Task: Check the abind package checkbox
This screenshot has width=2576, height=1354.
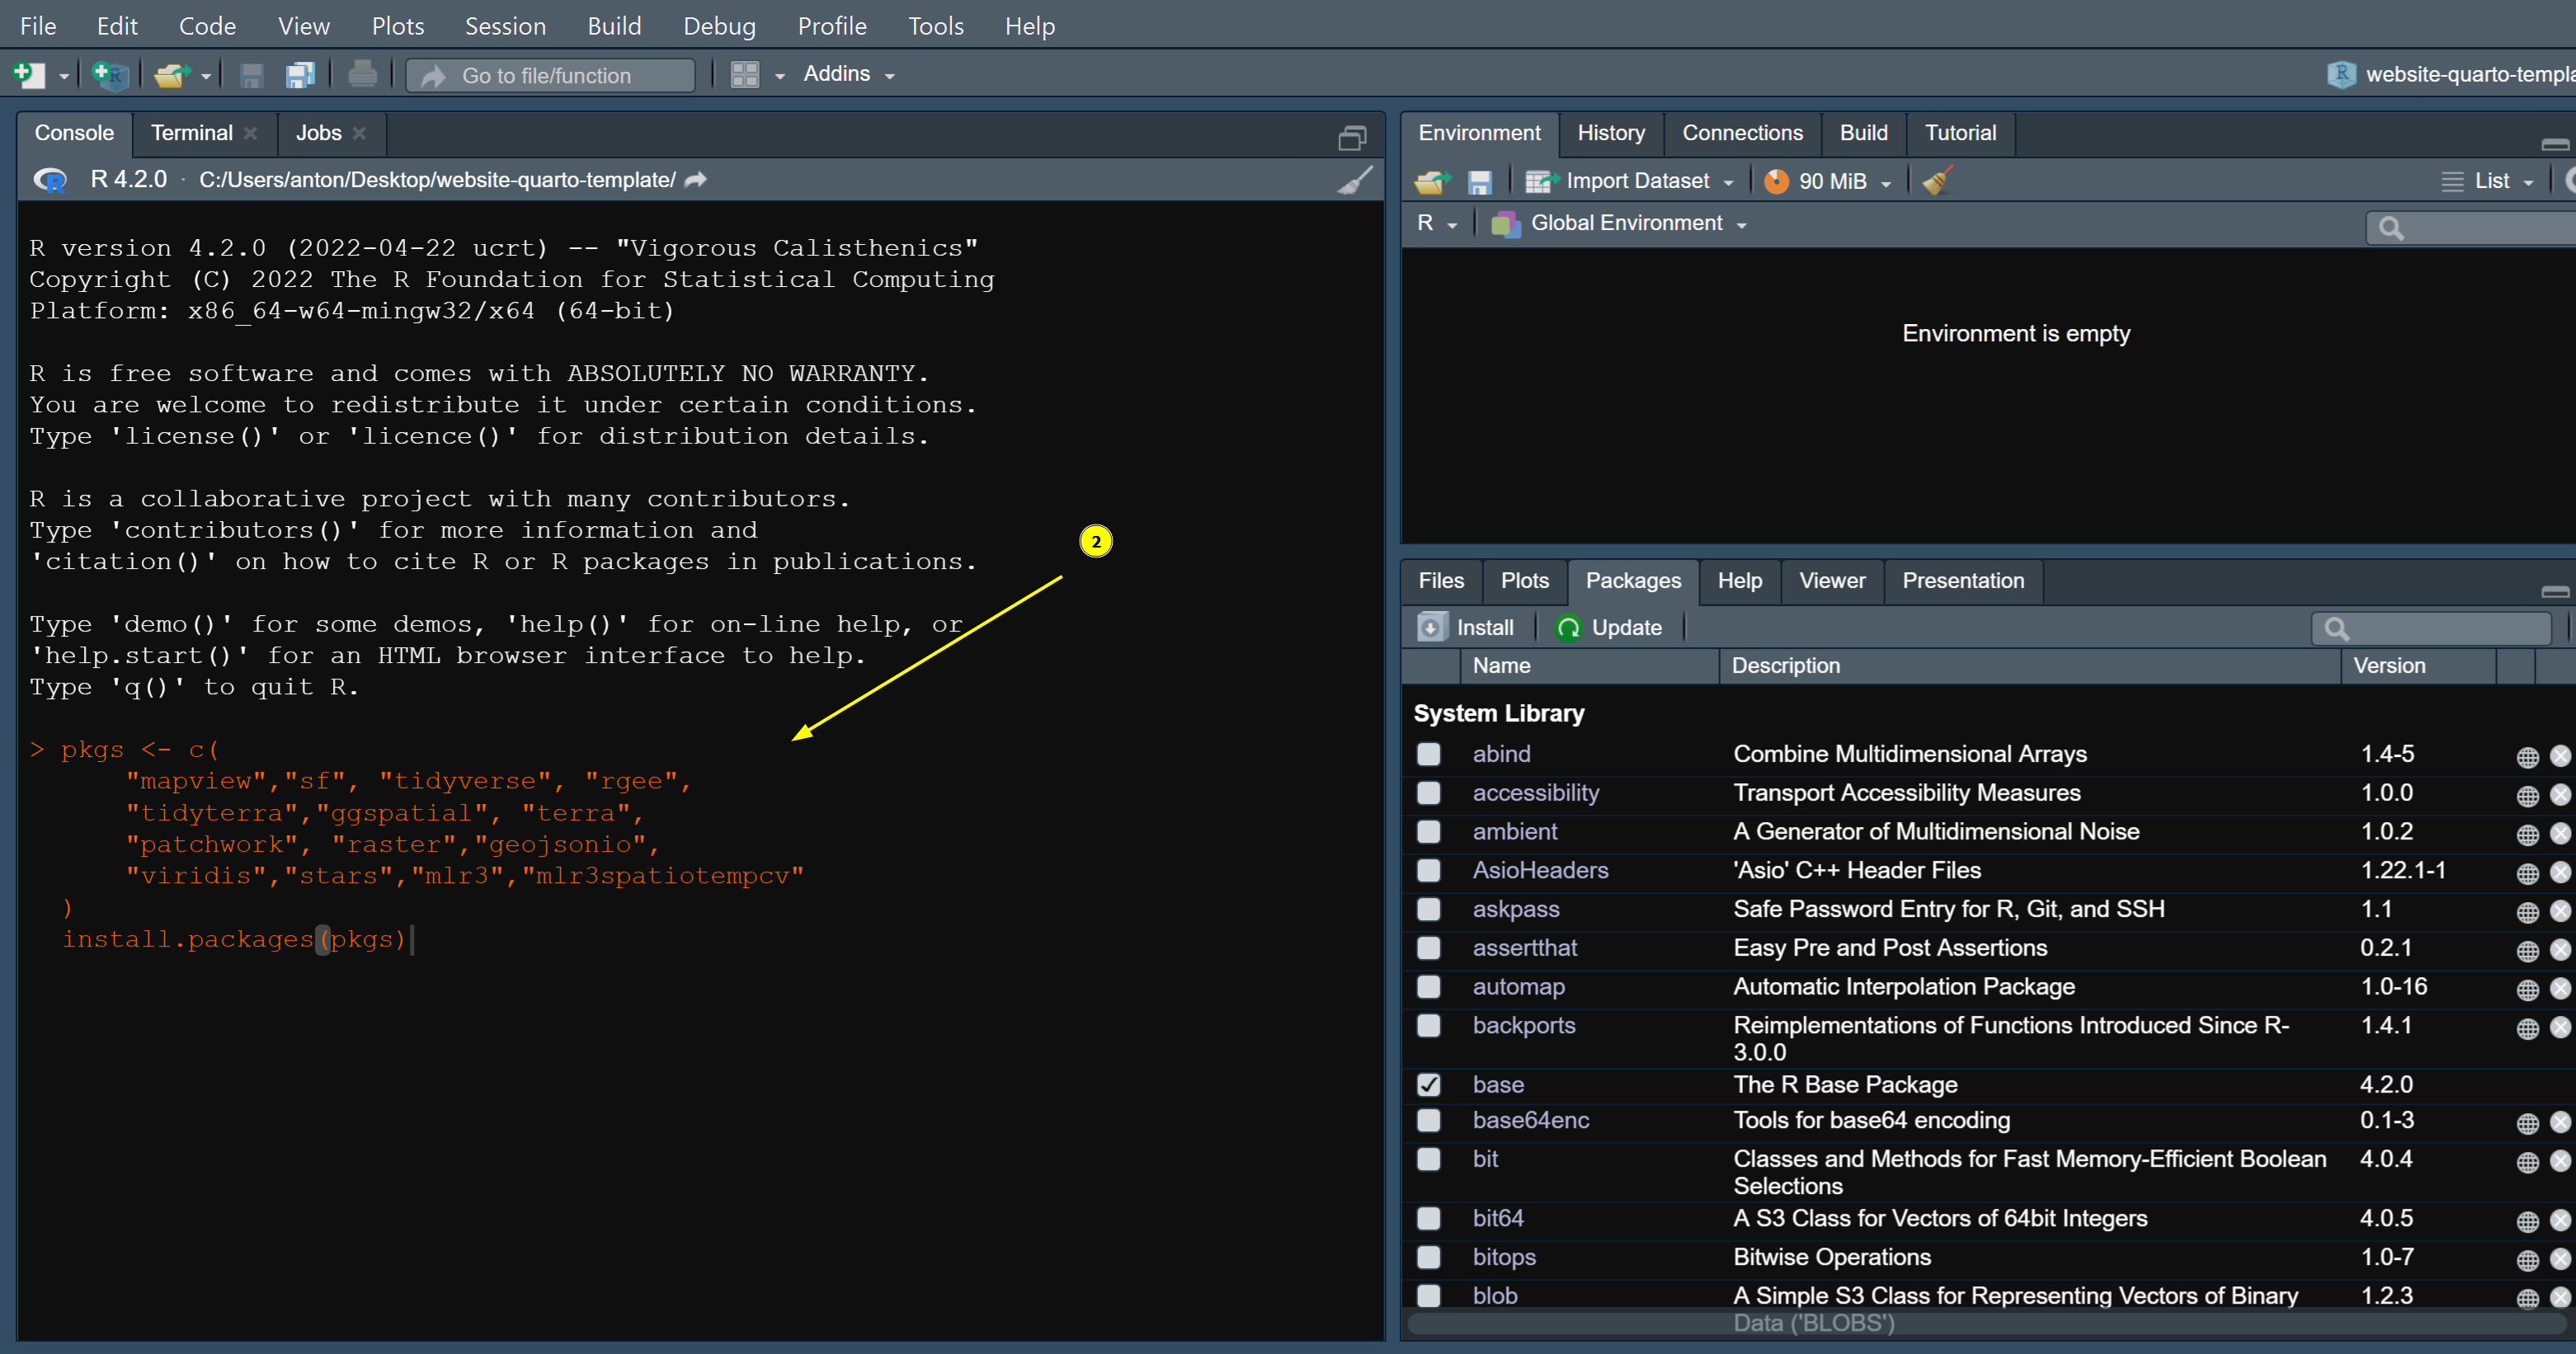Action: pyautogui.click(x=1429, y=754)
